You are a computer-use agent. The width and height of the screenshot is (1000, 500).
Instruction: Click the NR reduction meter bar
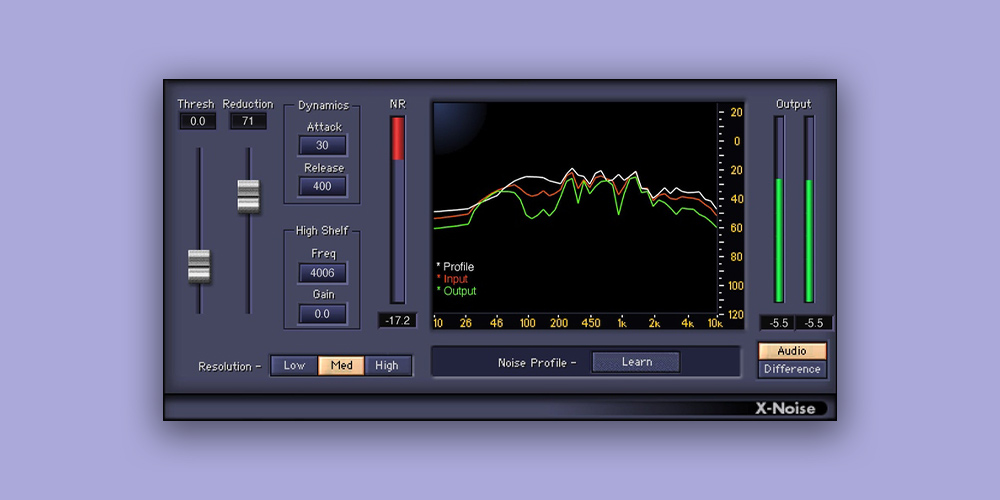coord(397,210)
